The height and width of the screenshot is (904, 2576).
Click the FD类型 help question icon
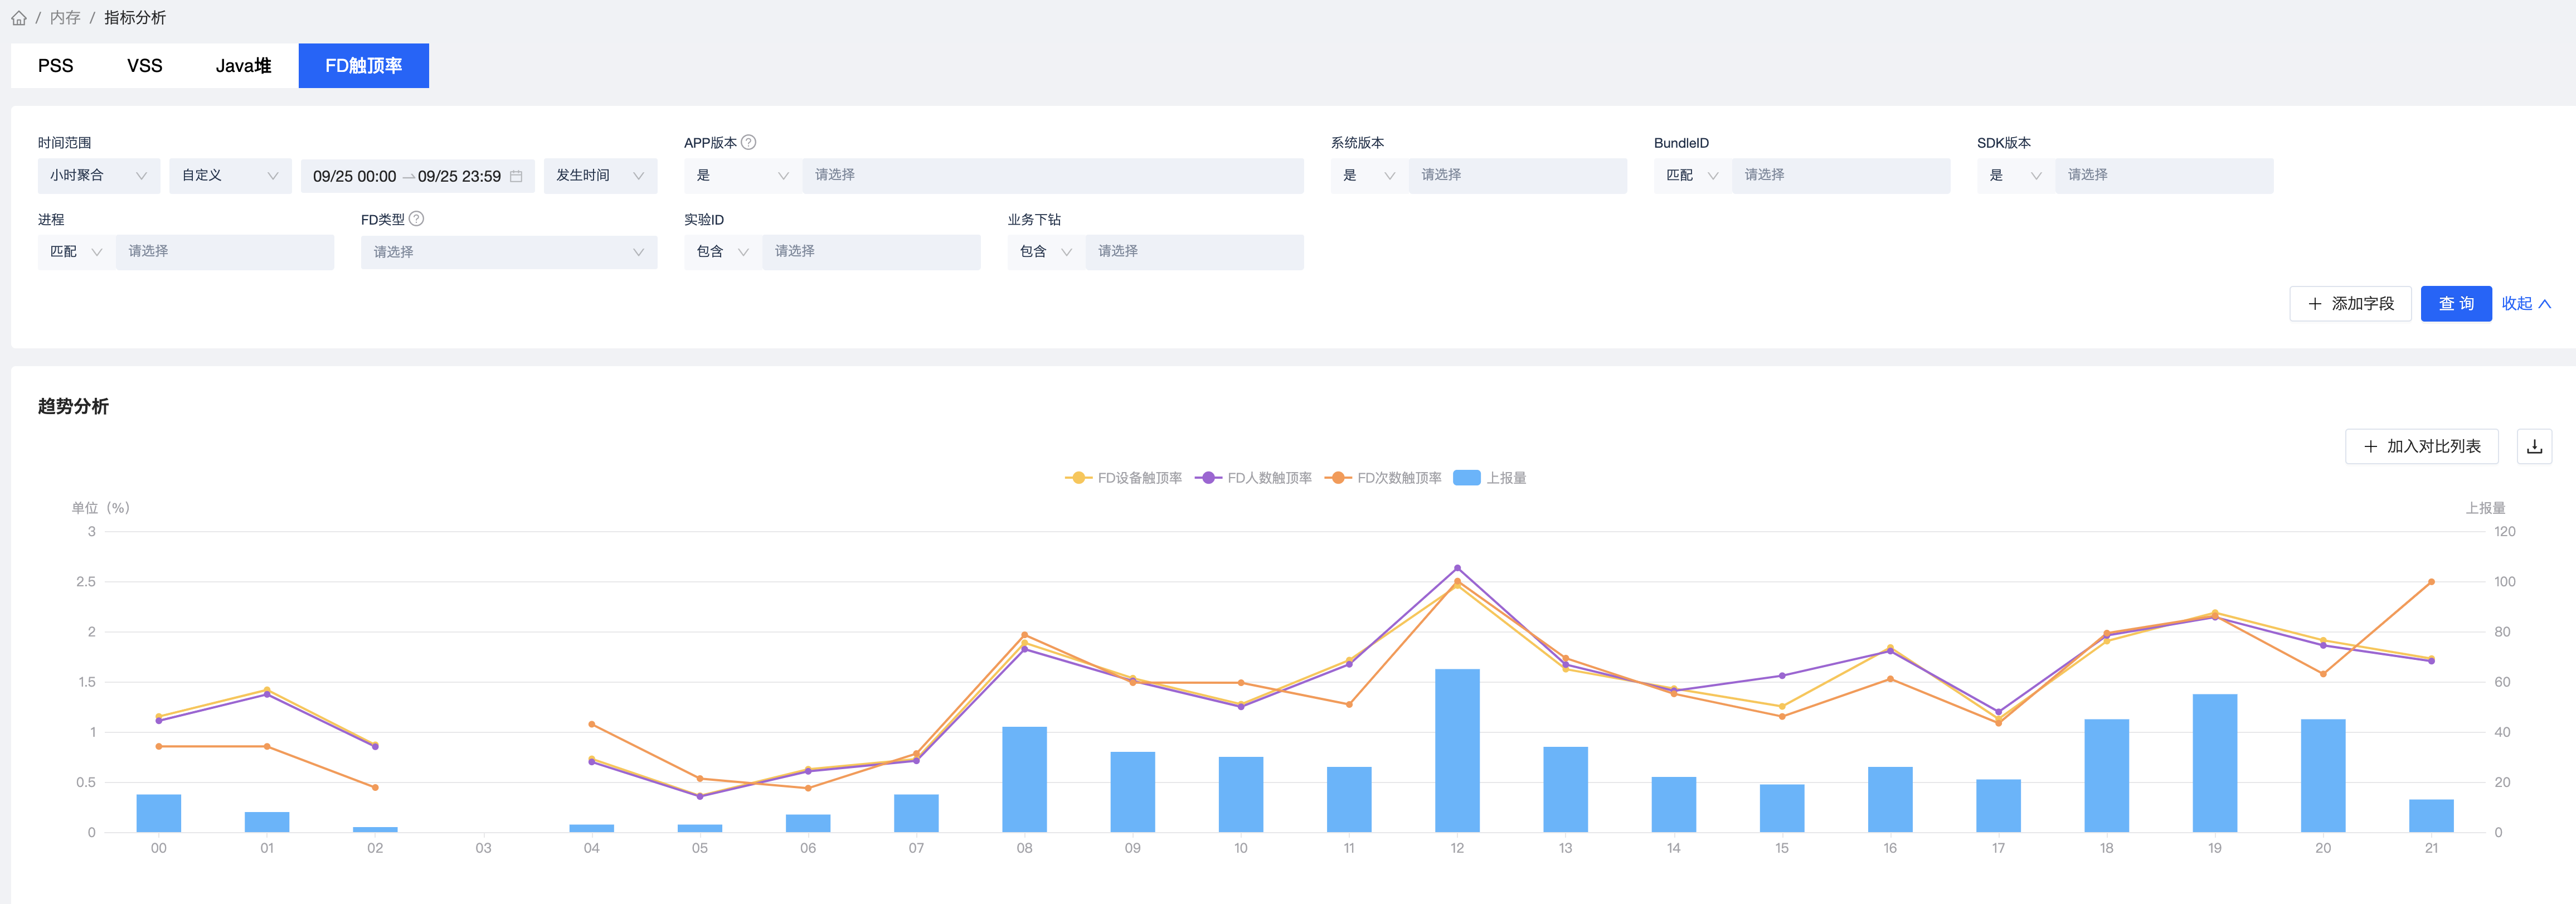click(417, 219)
